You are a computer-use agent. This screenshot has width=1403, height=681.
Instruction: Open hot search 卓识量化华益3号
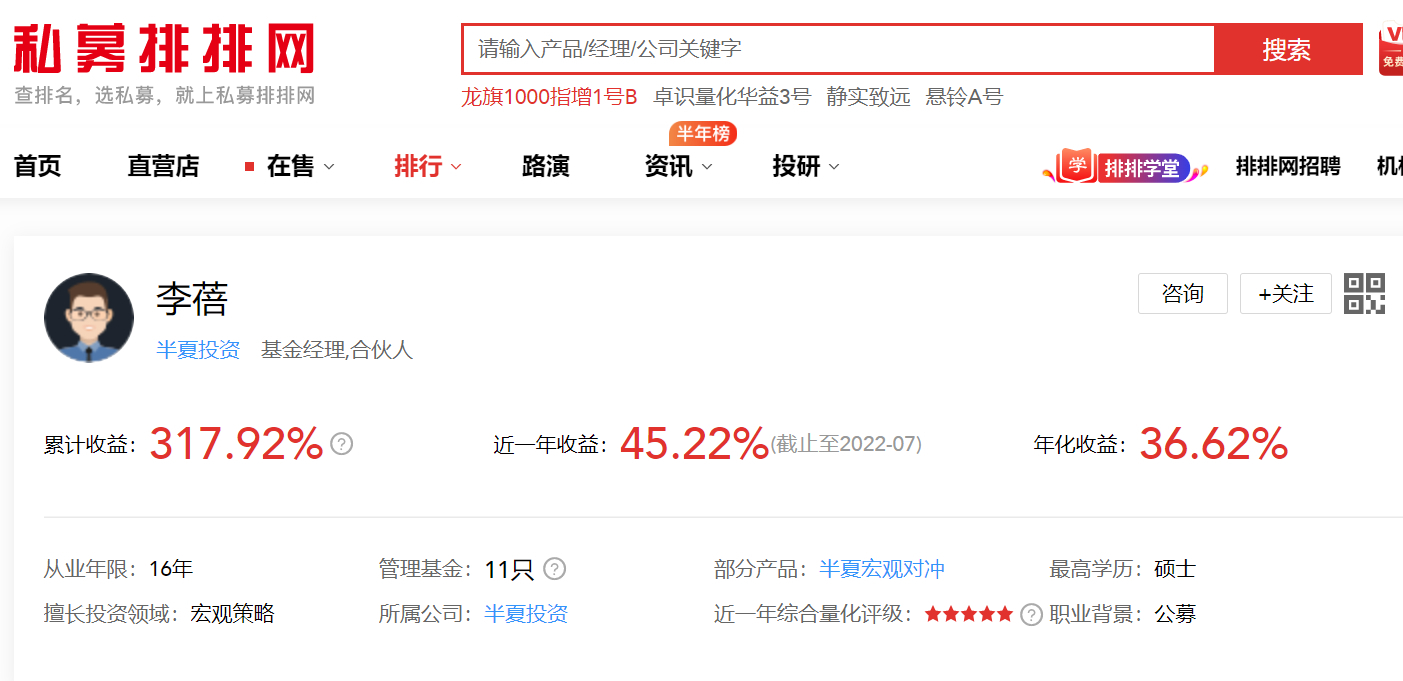pyautogui.click(x=732, y=97)
